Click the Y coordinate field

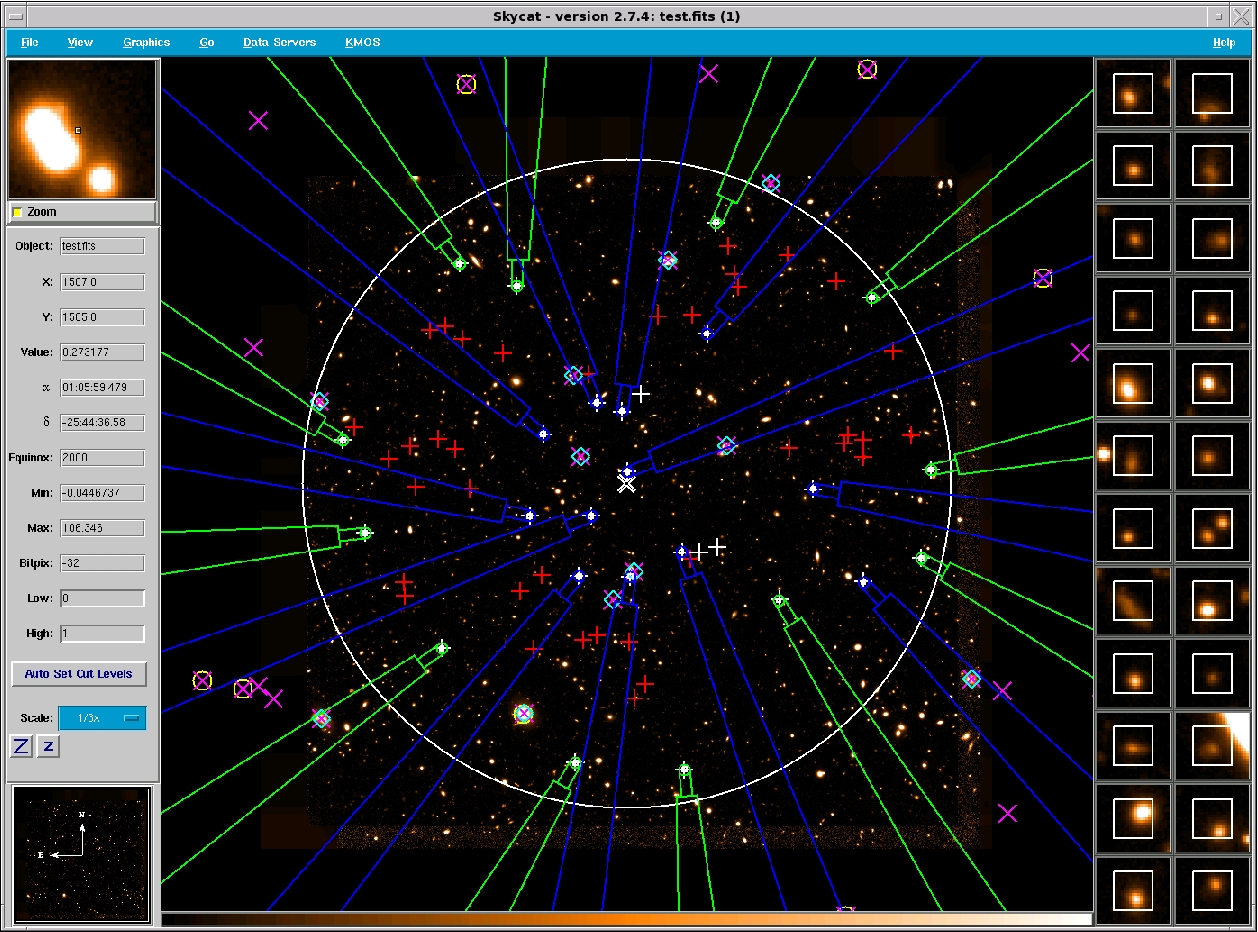pos(102,317)
